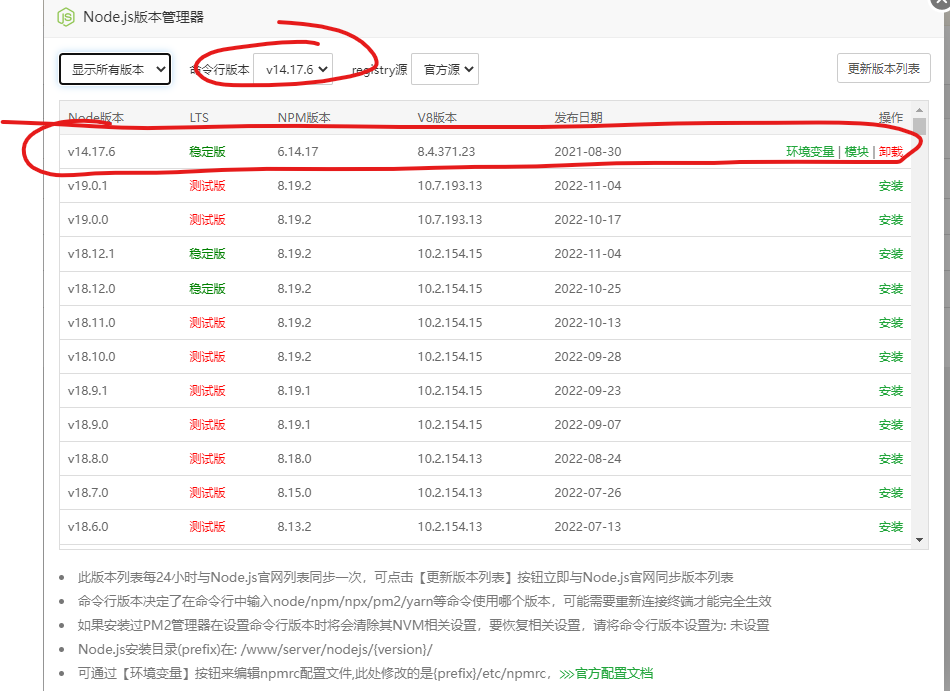The width and height of the screenshot is (950, 691).
Task: Click scrollbar down arrow in version table
Action: pyautogui.click(x=919, y=540)
